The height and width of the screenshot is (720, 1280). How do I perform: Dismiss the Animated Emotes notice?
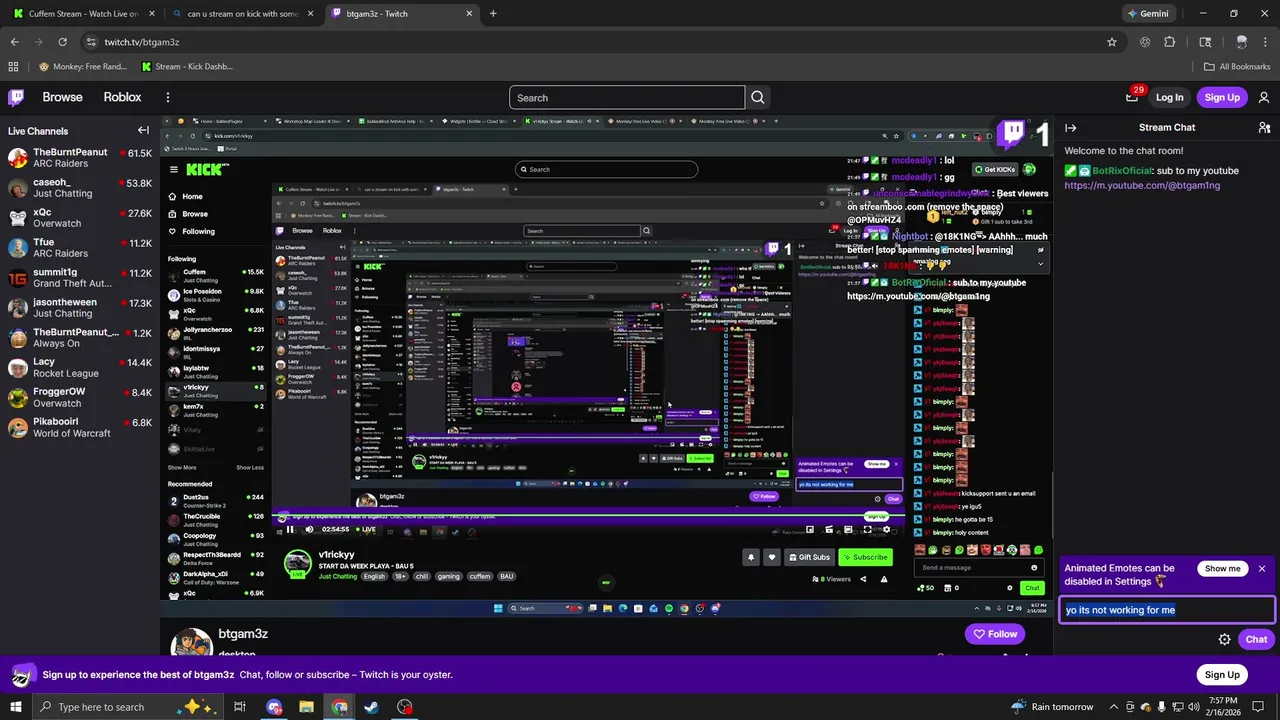point(1262,568)
